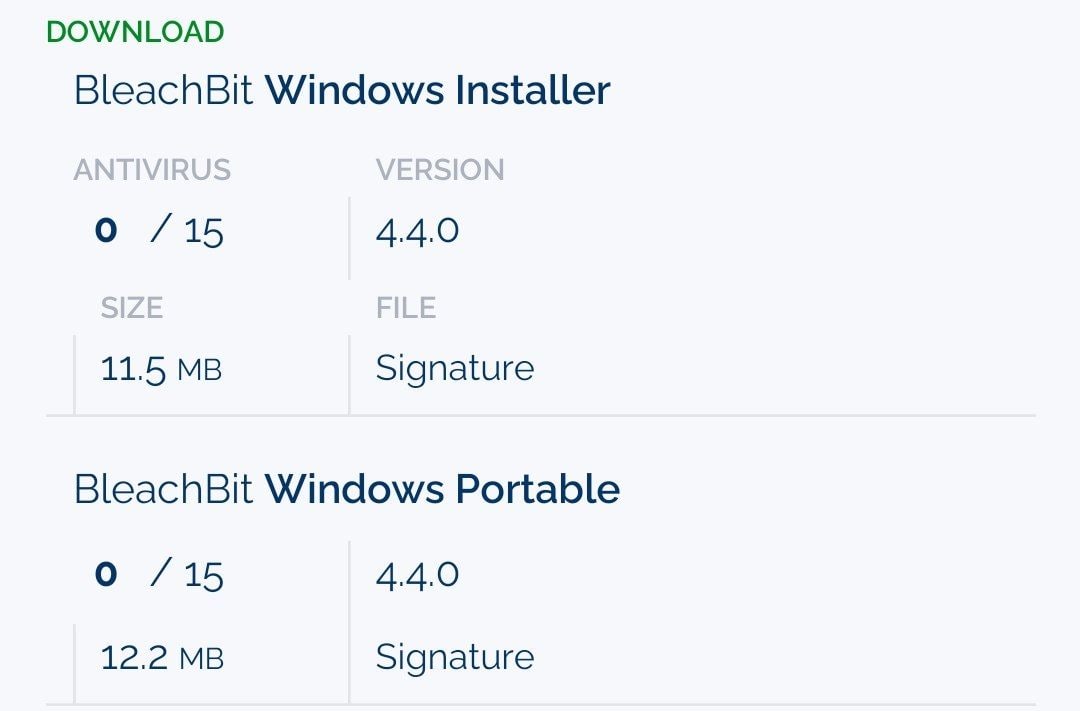
Task: Click the SIZE column label
Action: coord(131,308)
